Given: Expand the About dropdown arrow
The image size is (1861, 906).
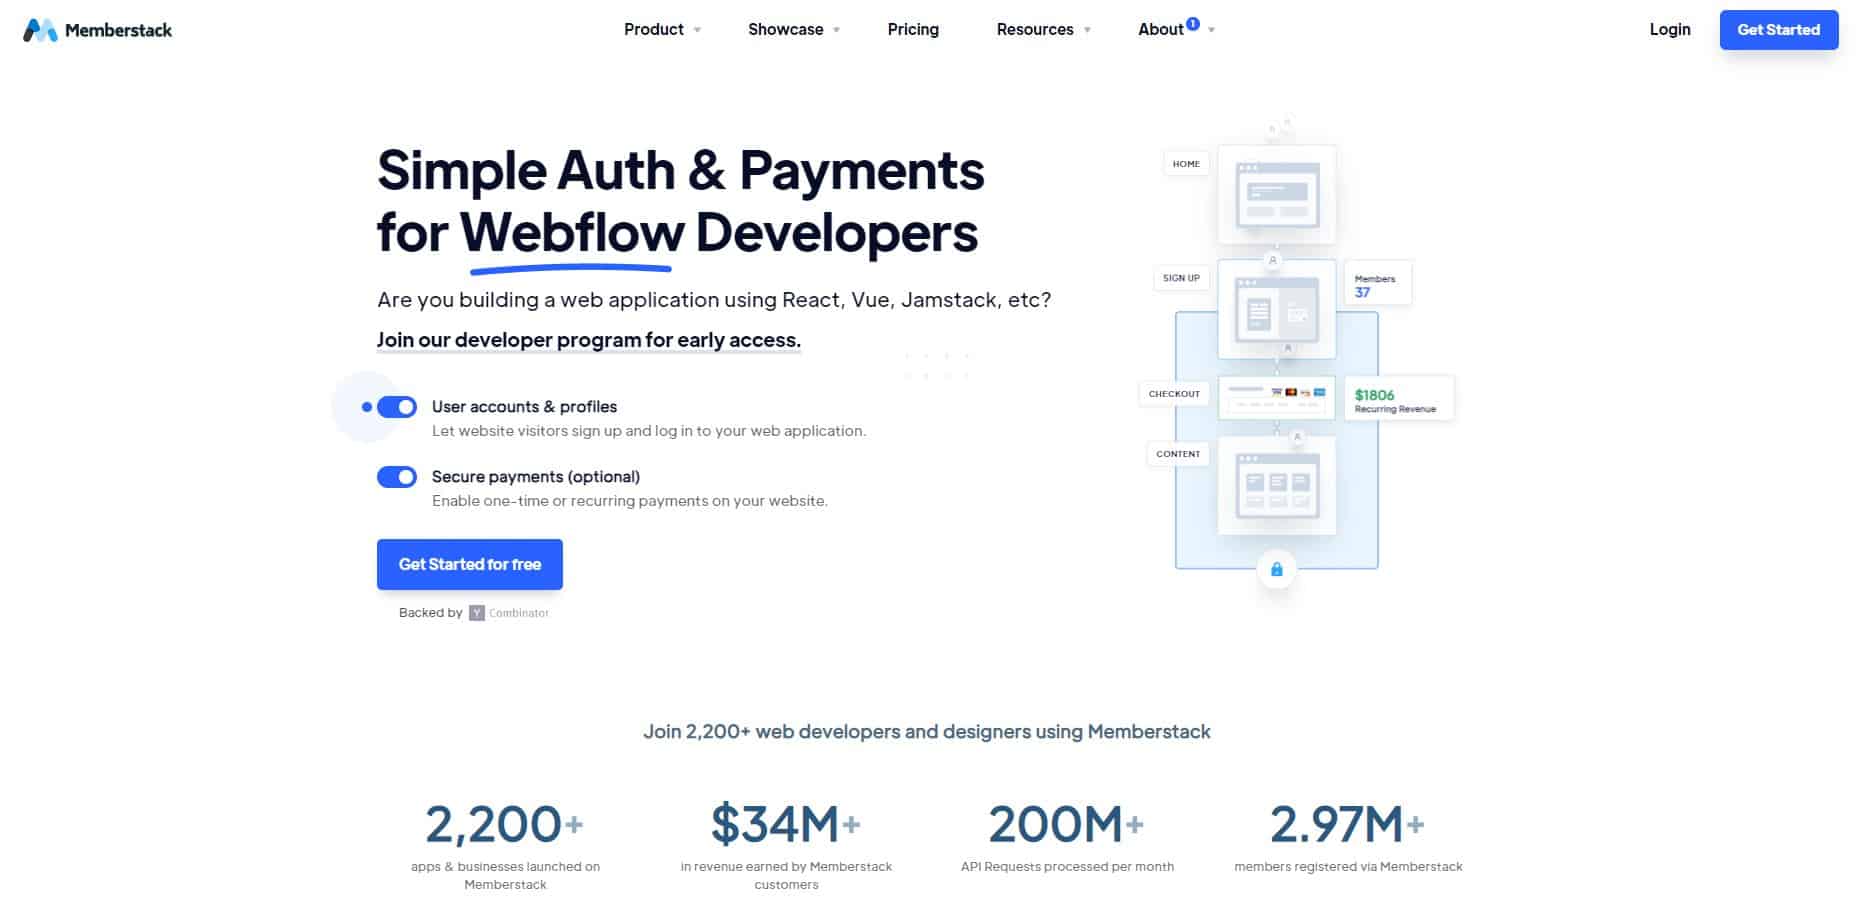Looking at the screenshot, I should coord(1211,30).
